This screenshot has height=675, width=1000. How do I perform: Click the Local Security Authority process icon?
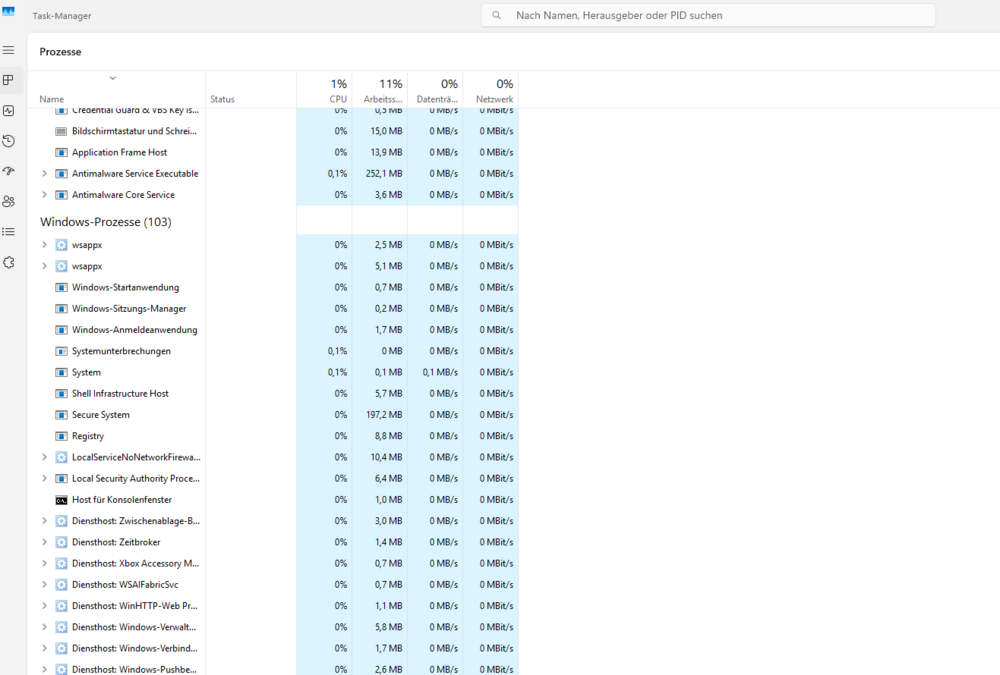[x=61, y=478]
